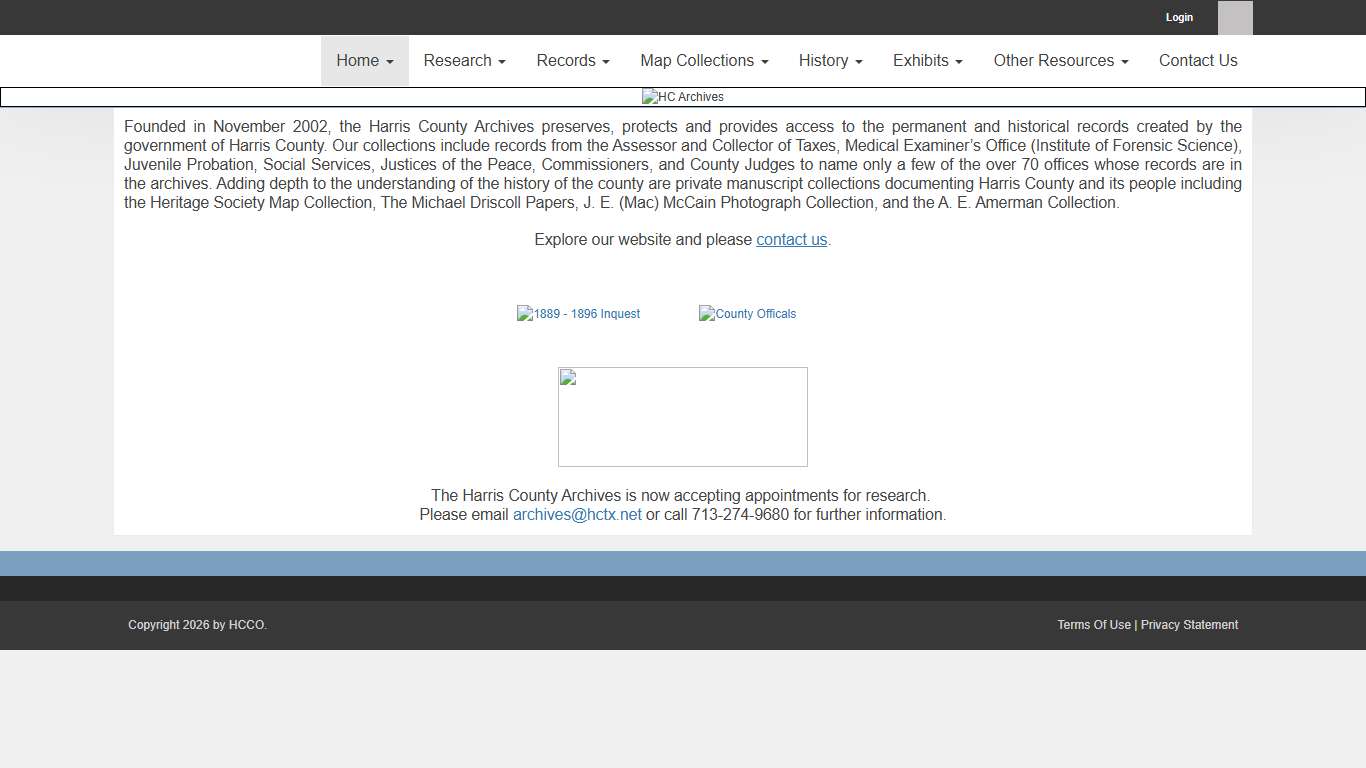Click the gray box beside Login

pos(1235,18)
